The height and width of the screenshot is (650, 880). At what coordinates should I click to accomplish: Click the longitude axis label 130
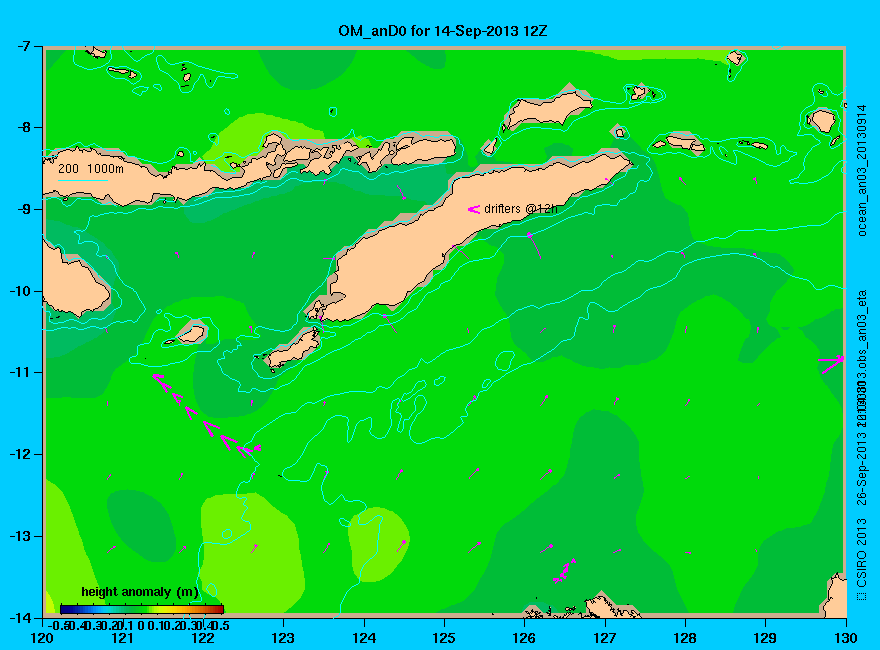[845, 638]
